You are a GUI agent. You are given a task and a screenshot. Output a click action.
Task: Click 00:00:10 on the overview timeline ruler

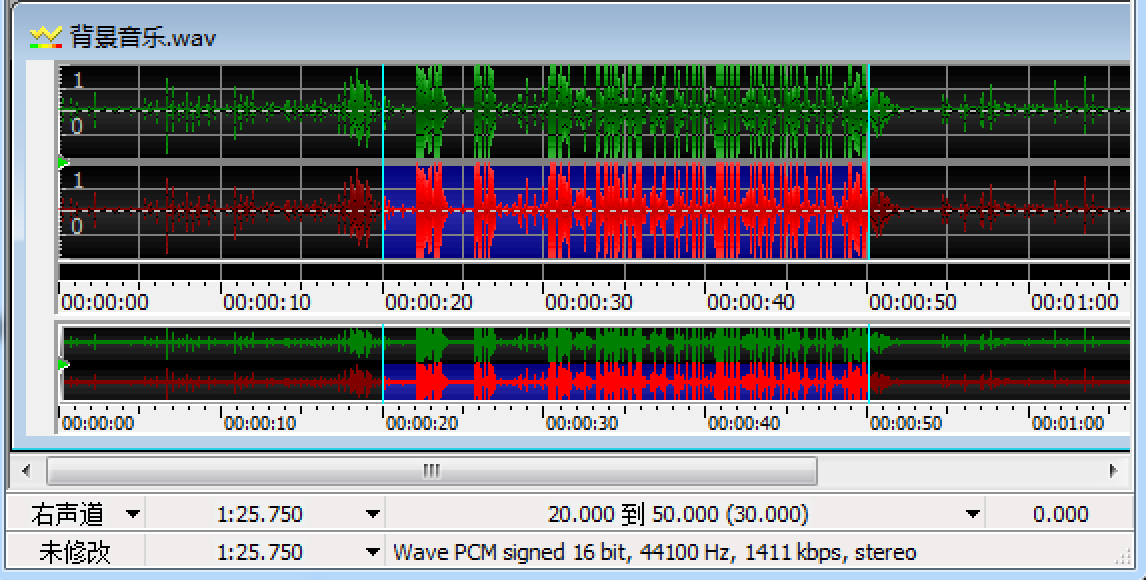click(260, 423)
